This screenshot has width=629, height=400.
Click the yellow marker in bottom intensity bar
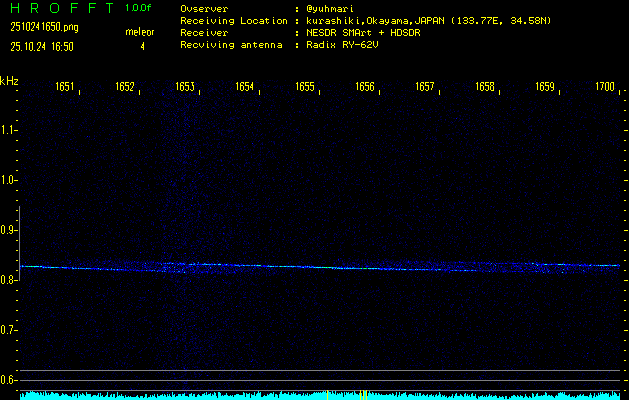click(362, 394)
